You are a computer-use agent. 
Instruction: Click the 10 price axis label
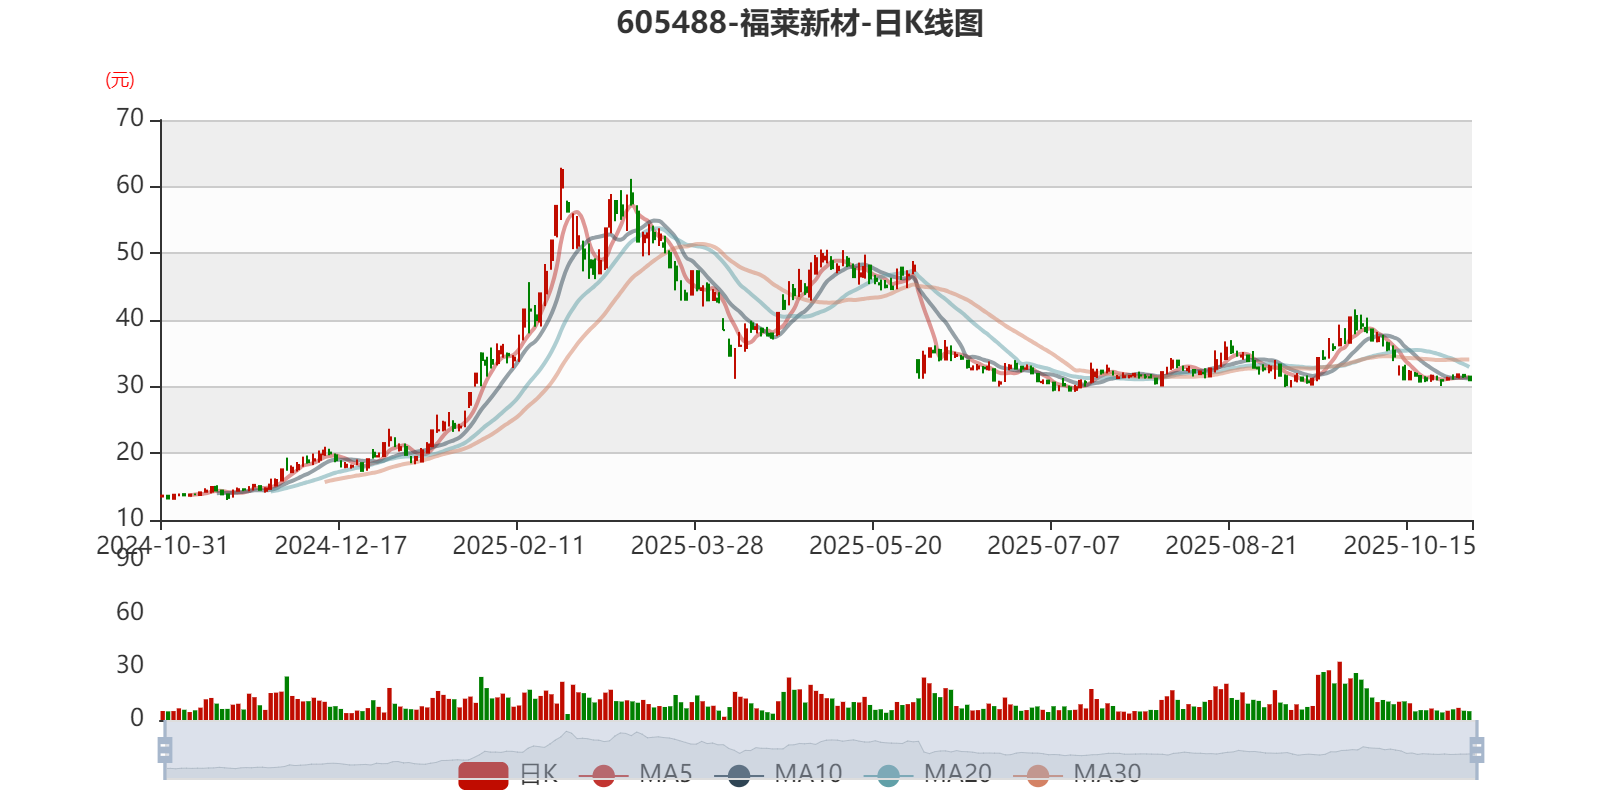tap(130, 518)
